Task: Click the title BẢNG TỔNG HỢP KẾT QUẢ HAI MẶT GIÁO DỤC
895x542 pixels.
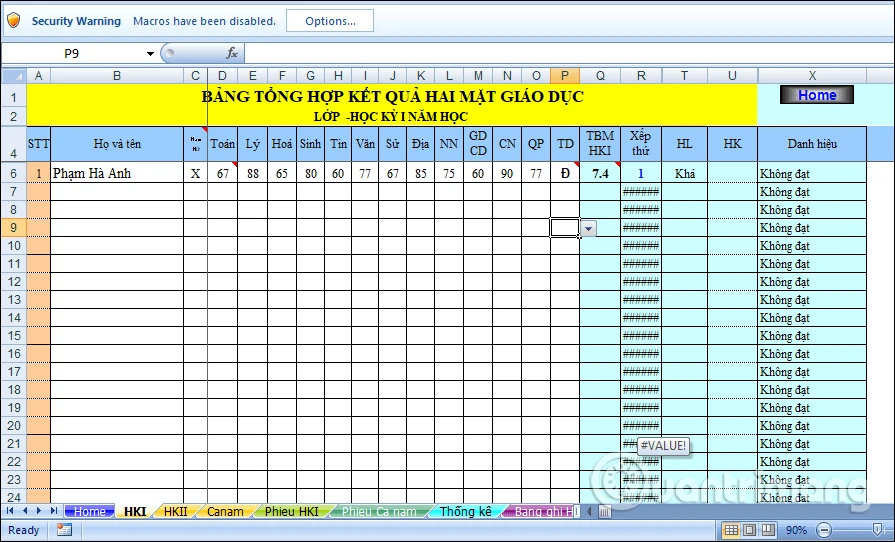Action: (393, 96)
